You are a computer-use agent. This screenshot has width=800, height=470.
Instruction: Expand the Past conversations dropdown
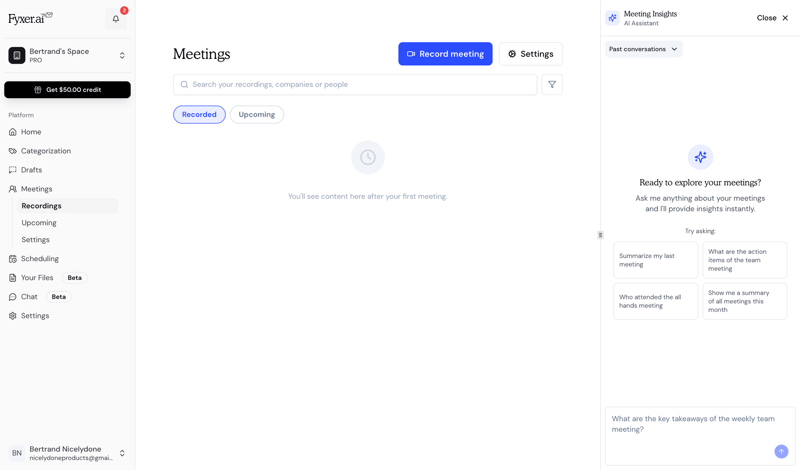[x=643, y=49]
